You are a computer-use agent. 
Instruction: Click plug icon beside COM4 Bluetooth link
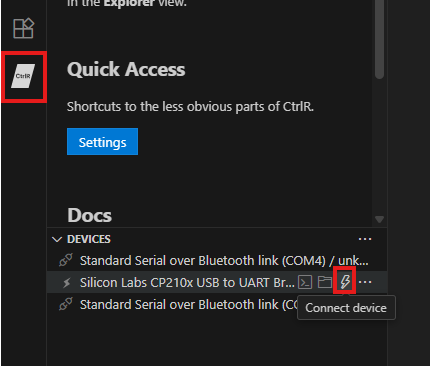click(66, 260)
